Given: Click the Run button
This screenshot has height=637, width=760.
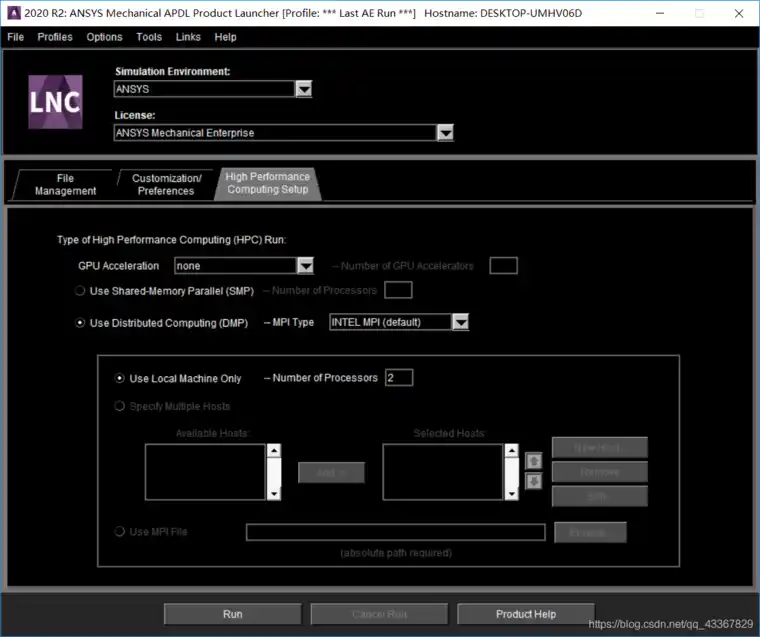Looking at the screenshot, I should pos(233,614).
